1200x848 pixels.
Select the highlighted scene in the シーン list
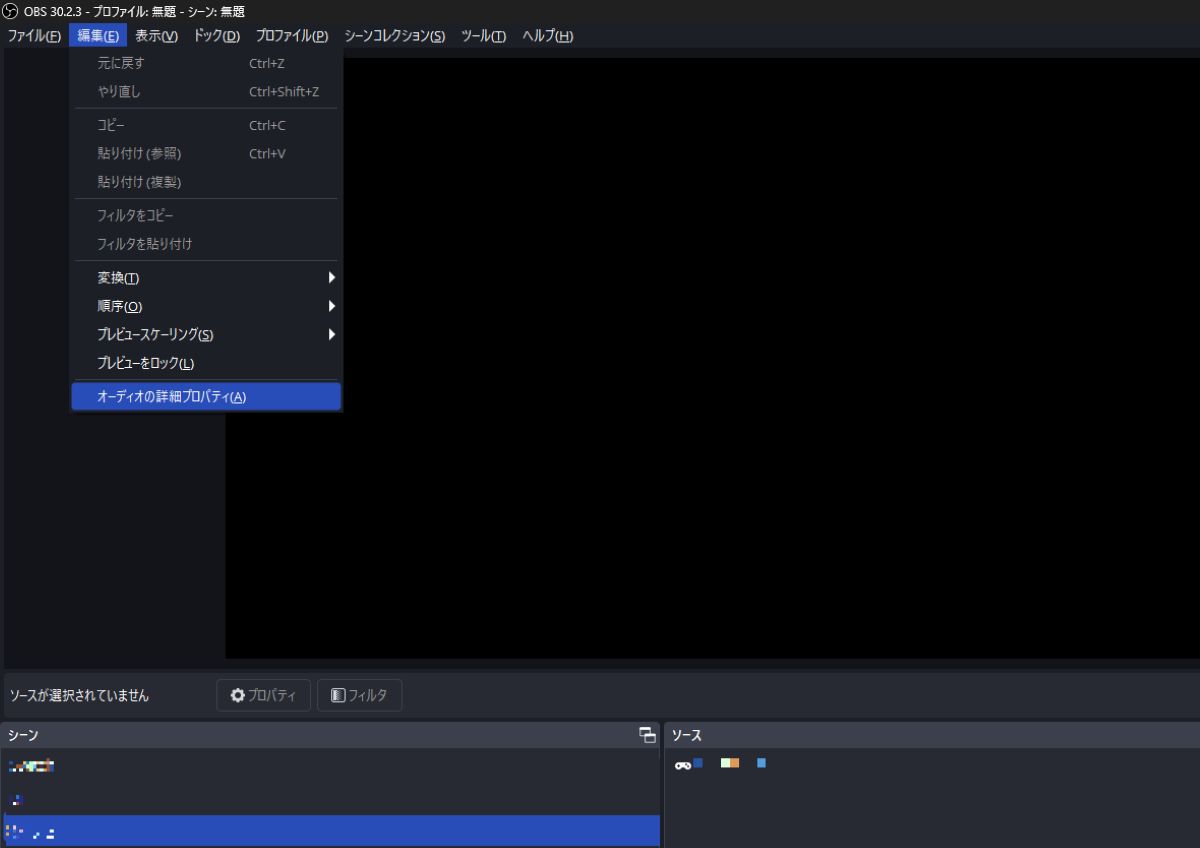tap(330, 831)
